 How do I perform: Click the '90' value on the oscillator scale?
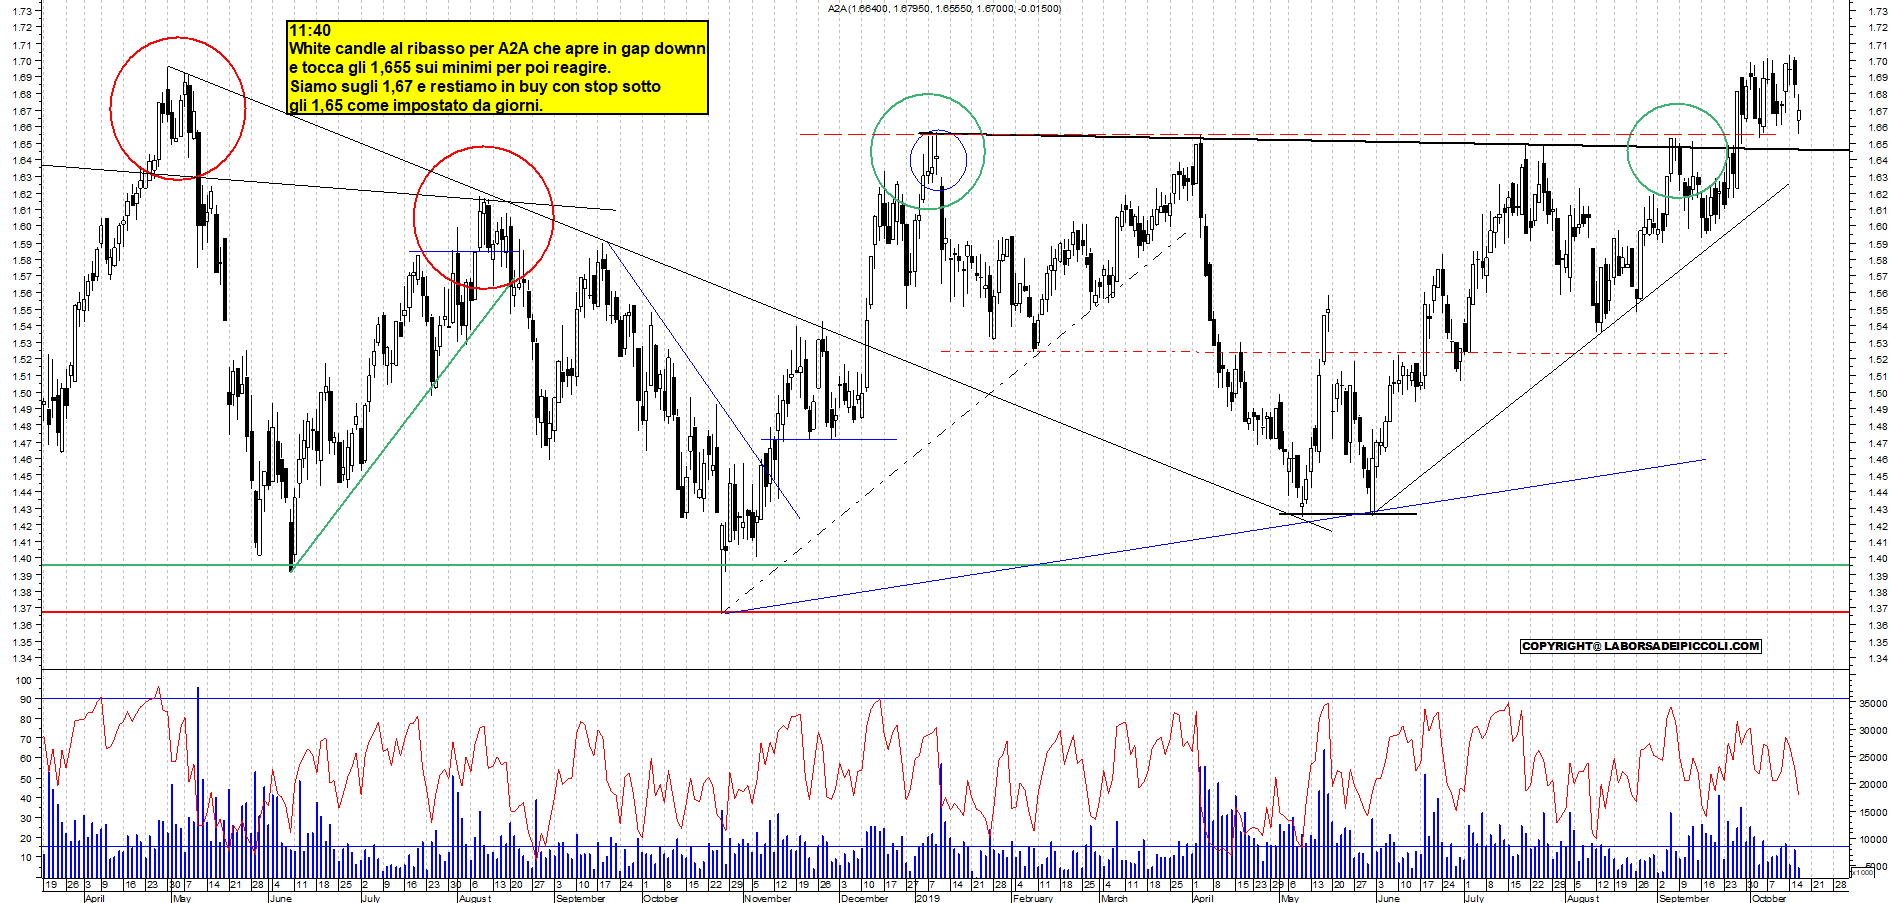point(26,699)
